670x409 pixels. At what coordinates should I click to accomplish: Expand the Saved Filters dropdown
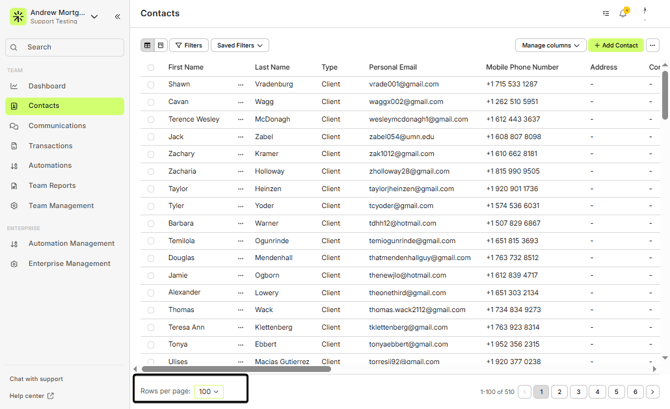click(240, 45)
